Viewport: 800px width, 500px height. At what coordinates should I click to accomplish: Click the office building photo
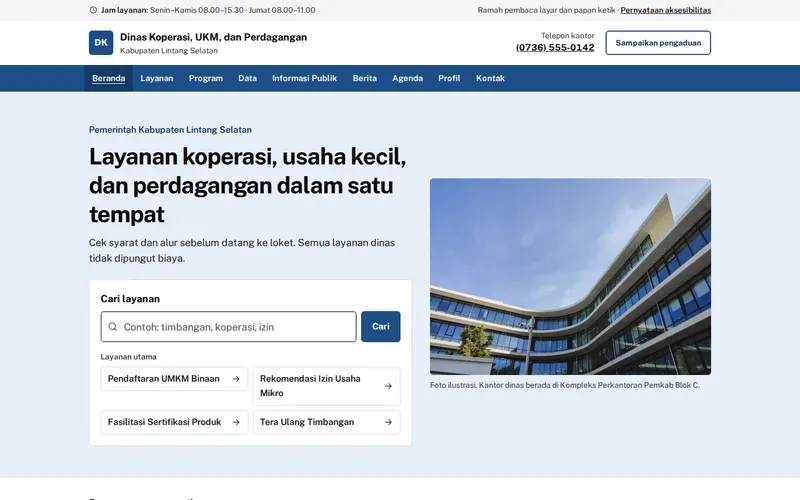pyautogui.click(x=570, y=277)
